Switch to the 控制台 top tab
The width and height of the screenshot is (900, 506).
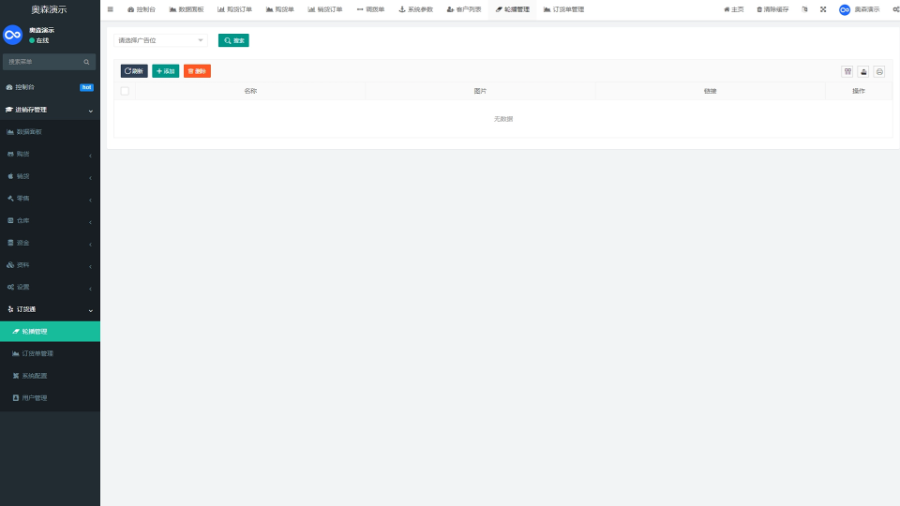[x=141, y=9]
